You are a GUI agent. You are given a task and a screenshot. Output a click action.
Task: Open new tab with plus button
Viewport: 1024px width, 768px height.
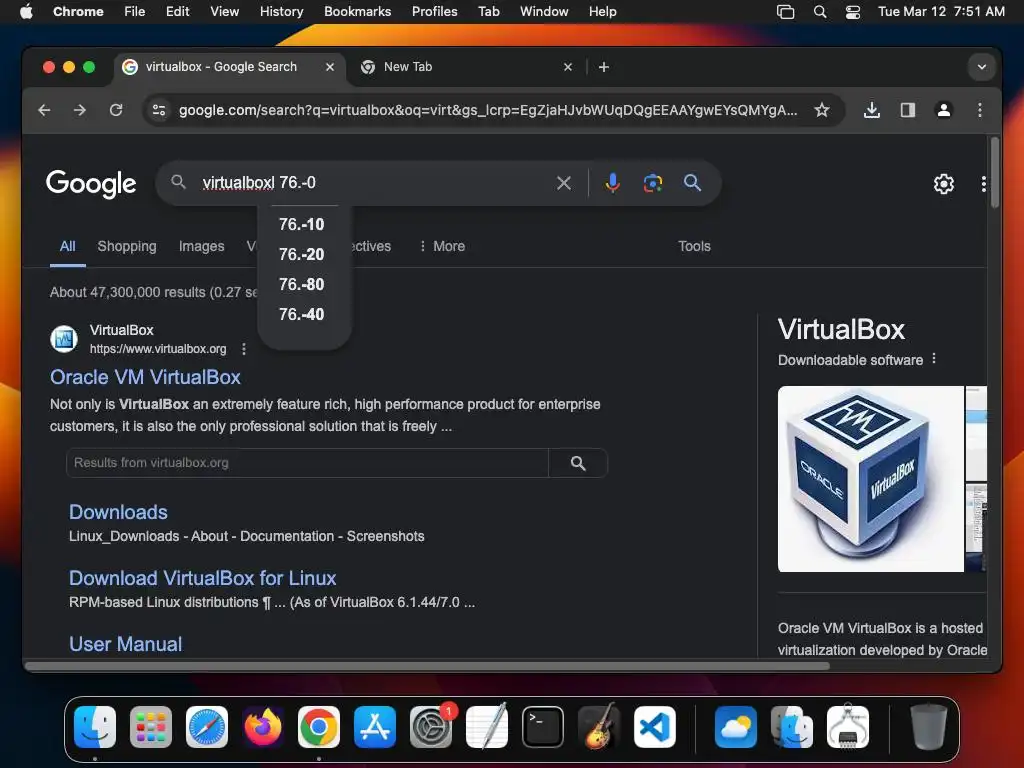(x=603, y=67)
